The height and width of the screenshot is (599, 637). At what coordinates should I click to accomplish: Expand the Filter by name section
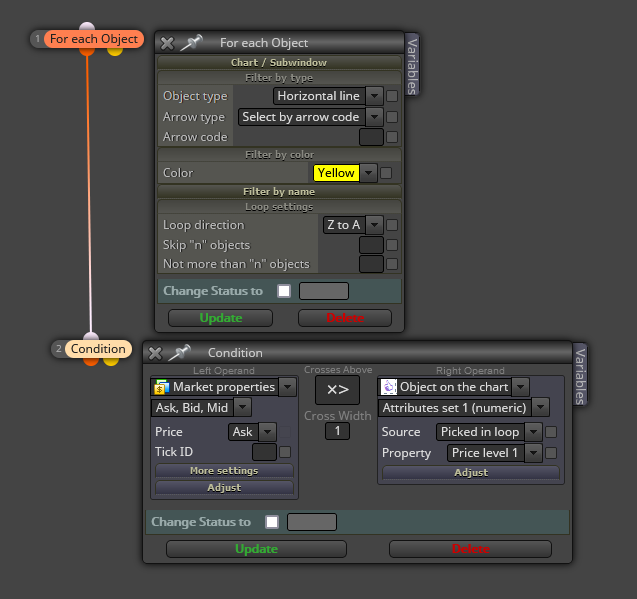click(279, 191)
